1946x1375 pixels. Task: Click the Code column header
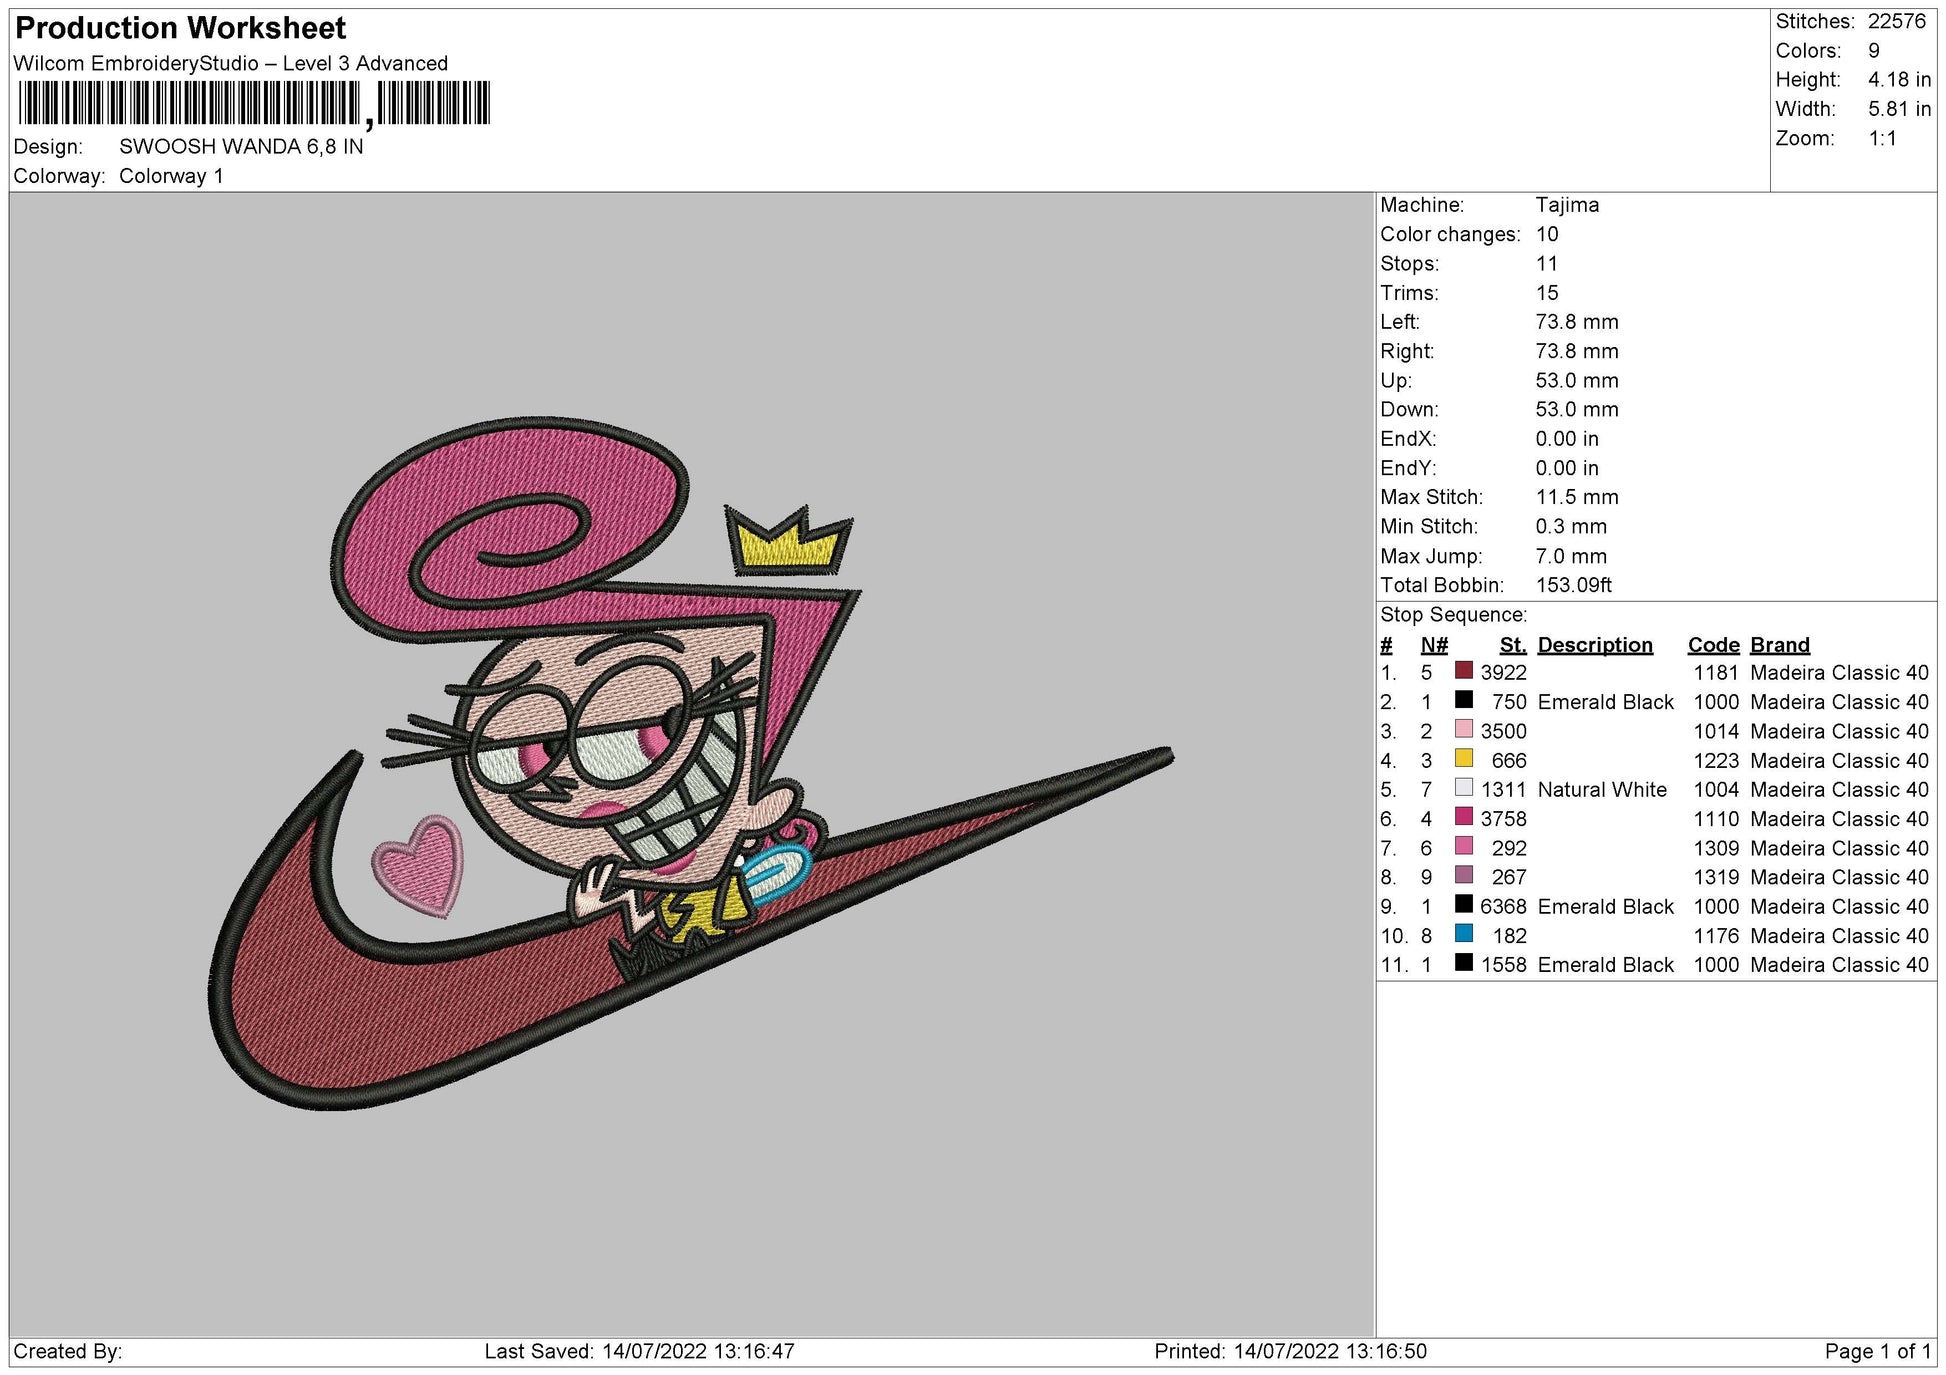(1713, 645)
